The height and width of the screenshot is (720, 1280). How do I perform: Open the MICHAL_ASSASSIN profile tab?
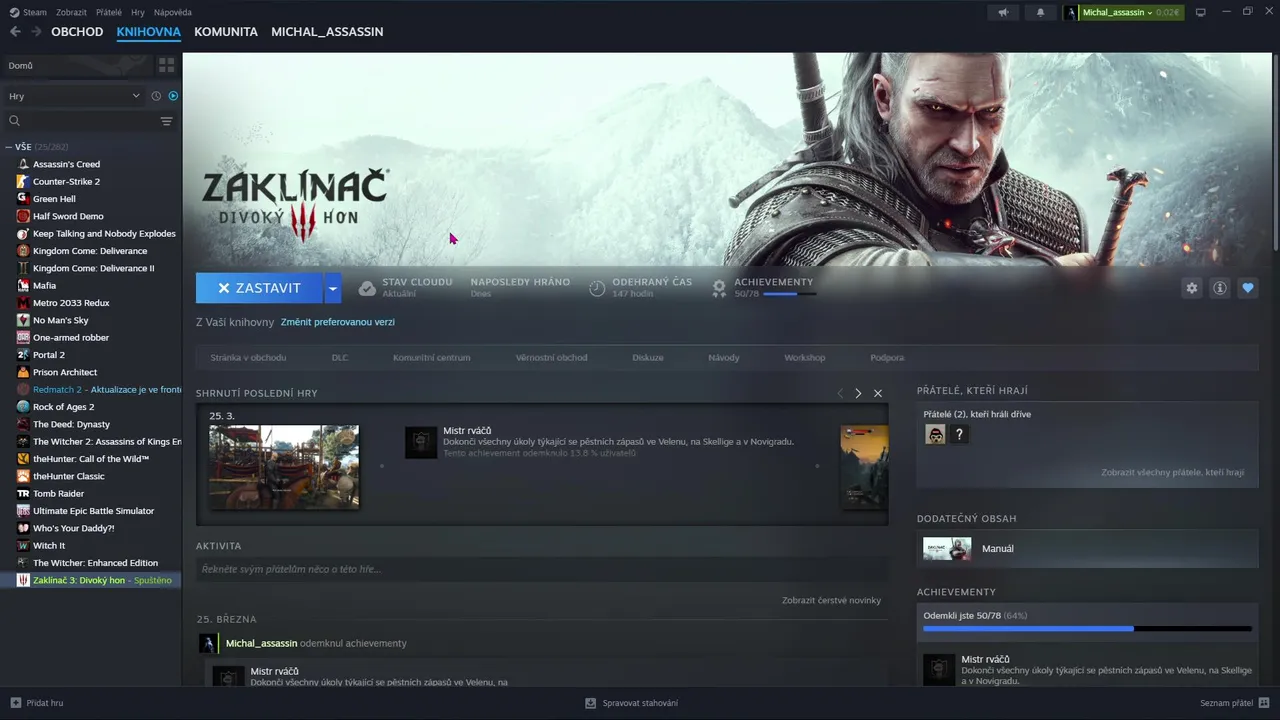[327, 32]
